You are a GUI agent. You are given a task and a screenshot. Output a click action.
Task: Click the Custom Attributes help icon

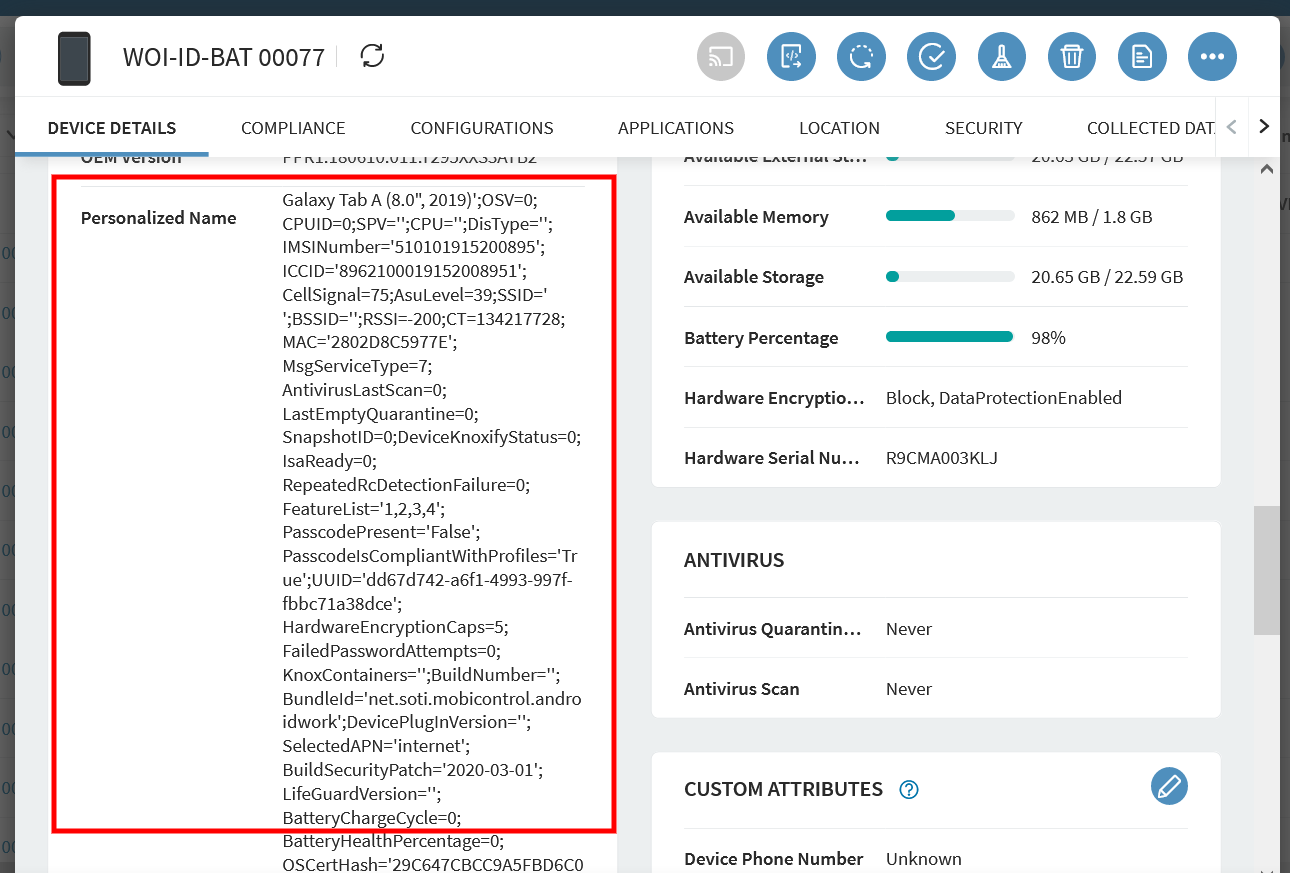pyautogui.click(x=908, y=790)
